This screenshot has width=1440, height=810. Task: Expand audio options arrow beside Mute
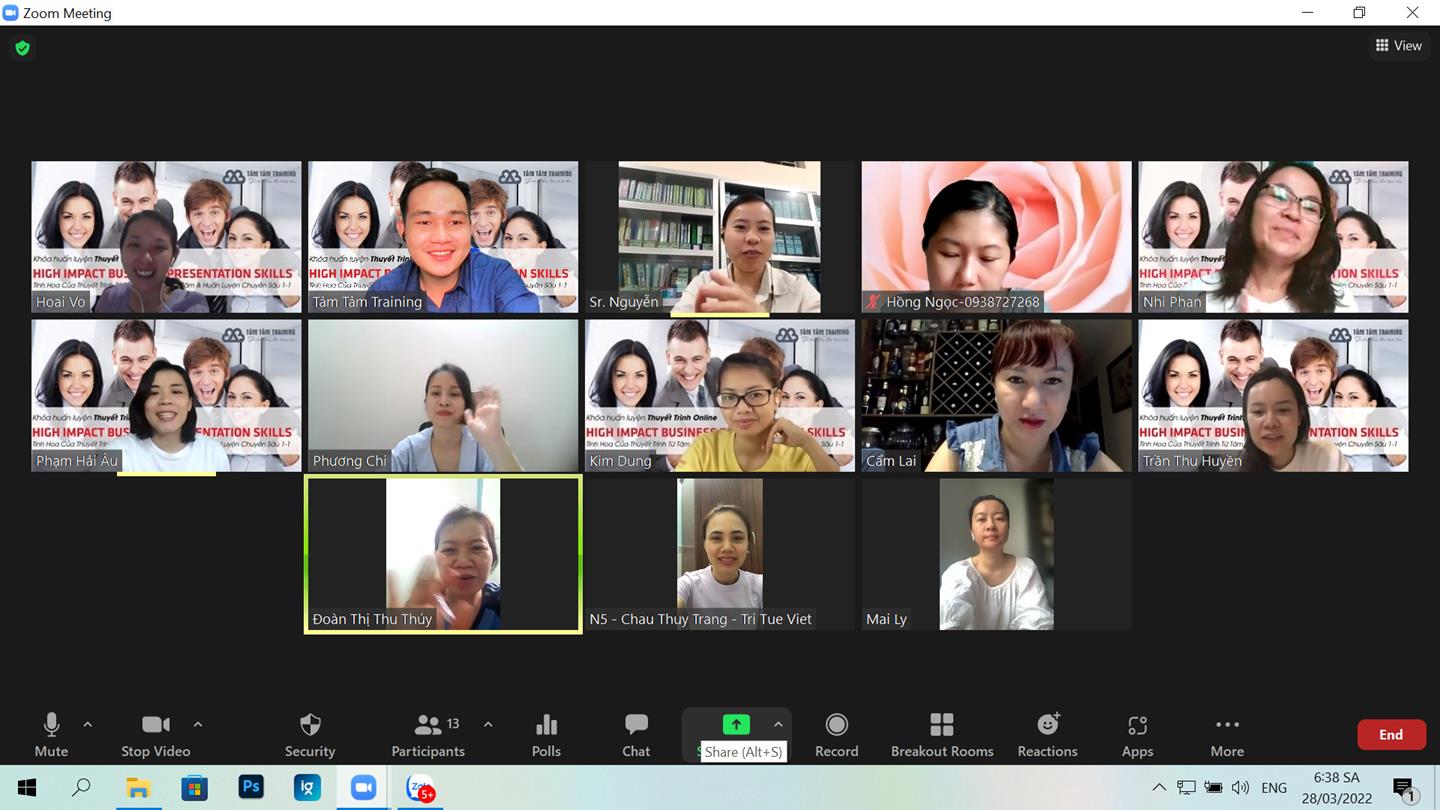pos(88,724)
